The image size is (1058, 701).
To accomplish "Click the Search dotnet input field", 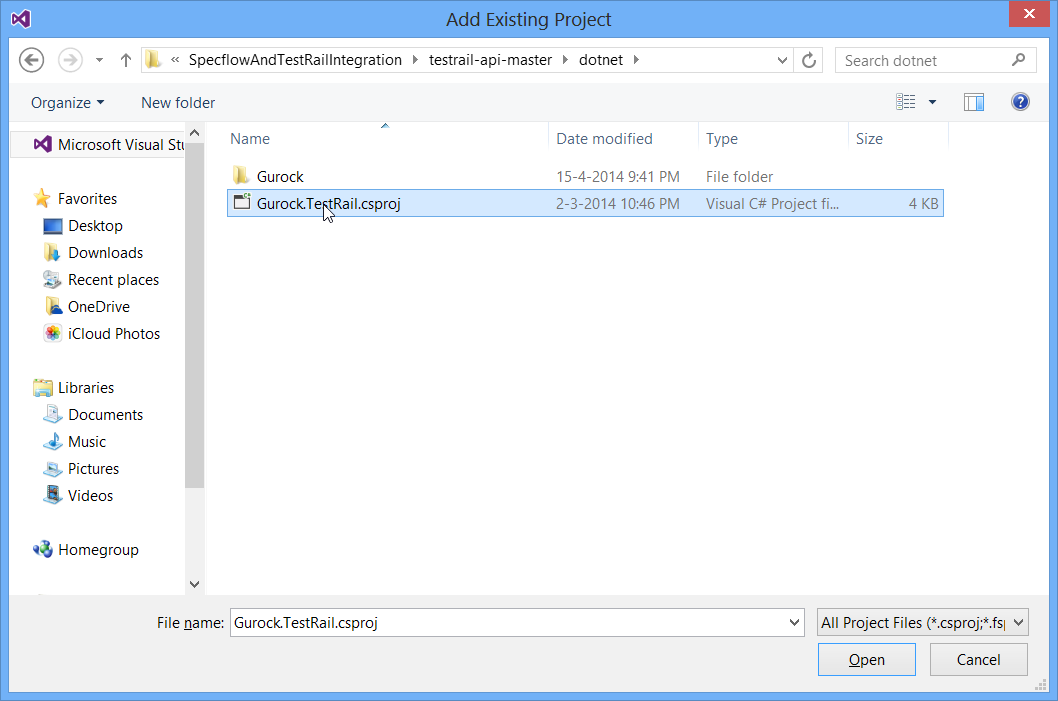I will [920, 60].
